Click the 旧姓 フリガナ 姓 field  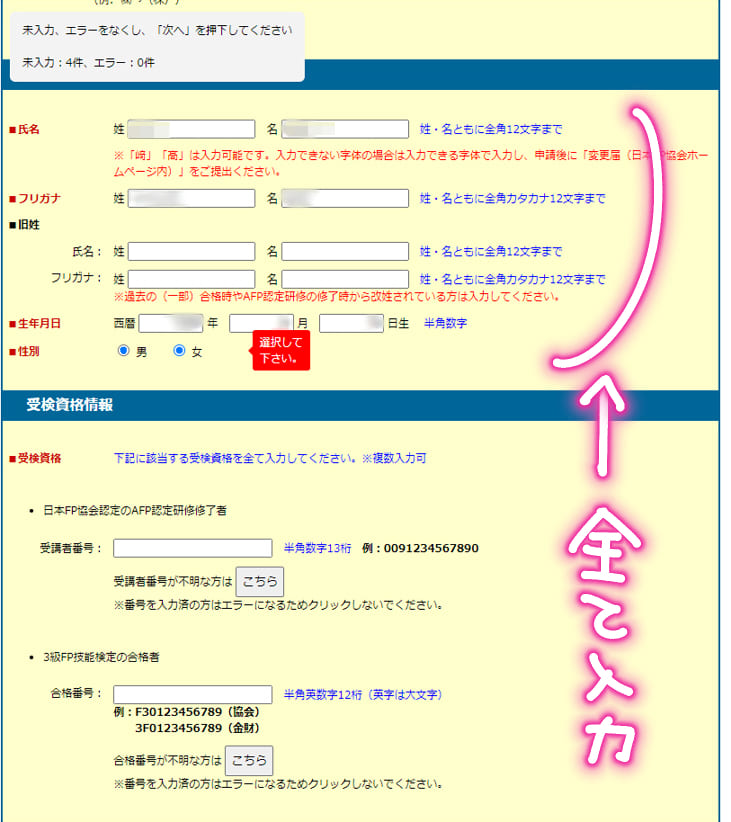pos(191,279)
